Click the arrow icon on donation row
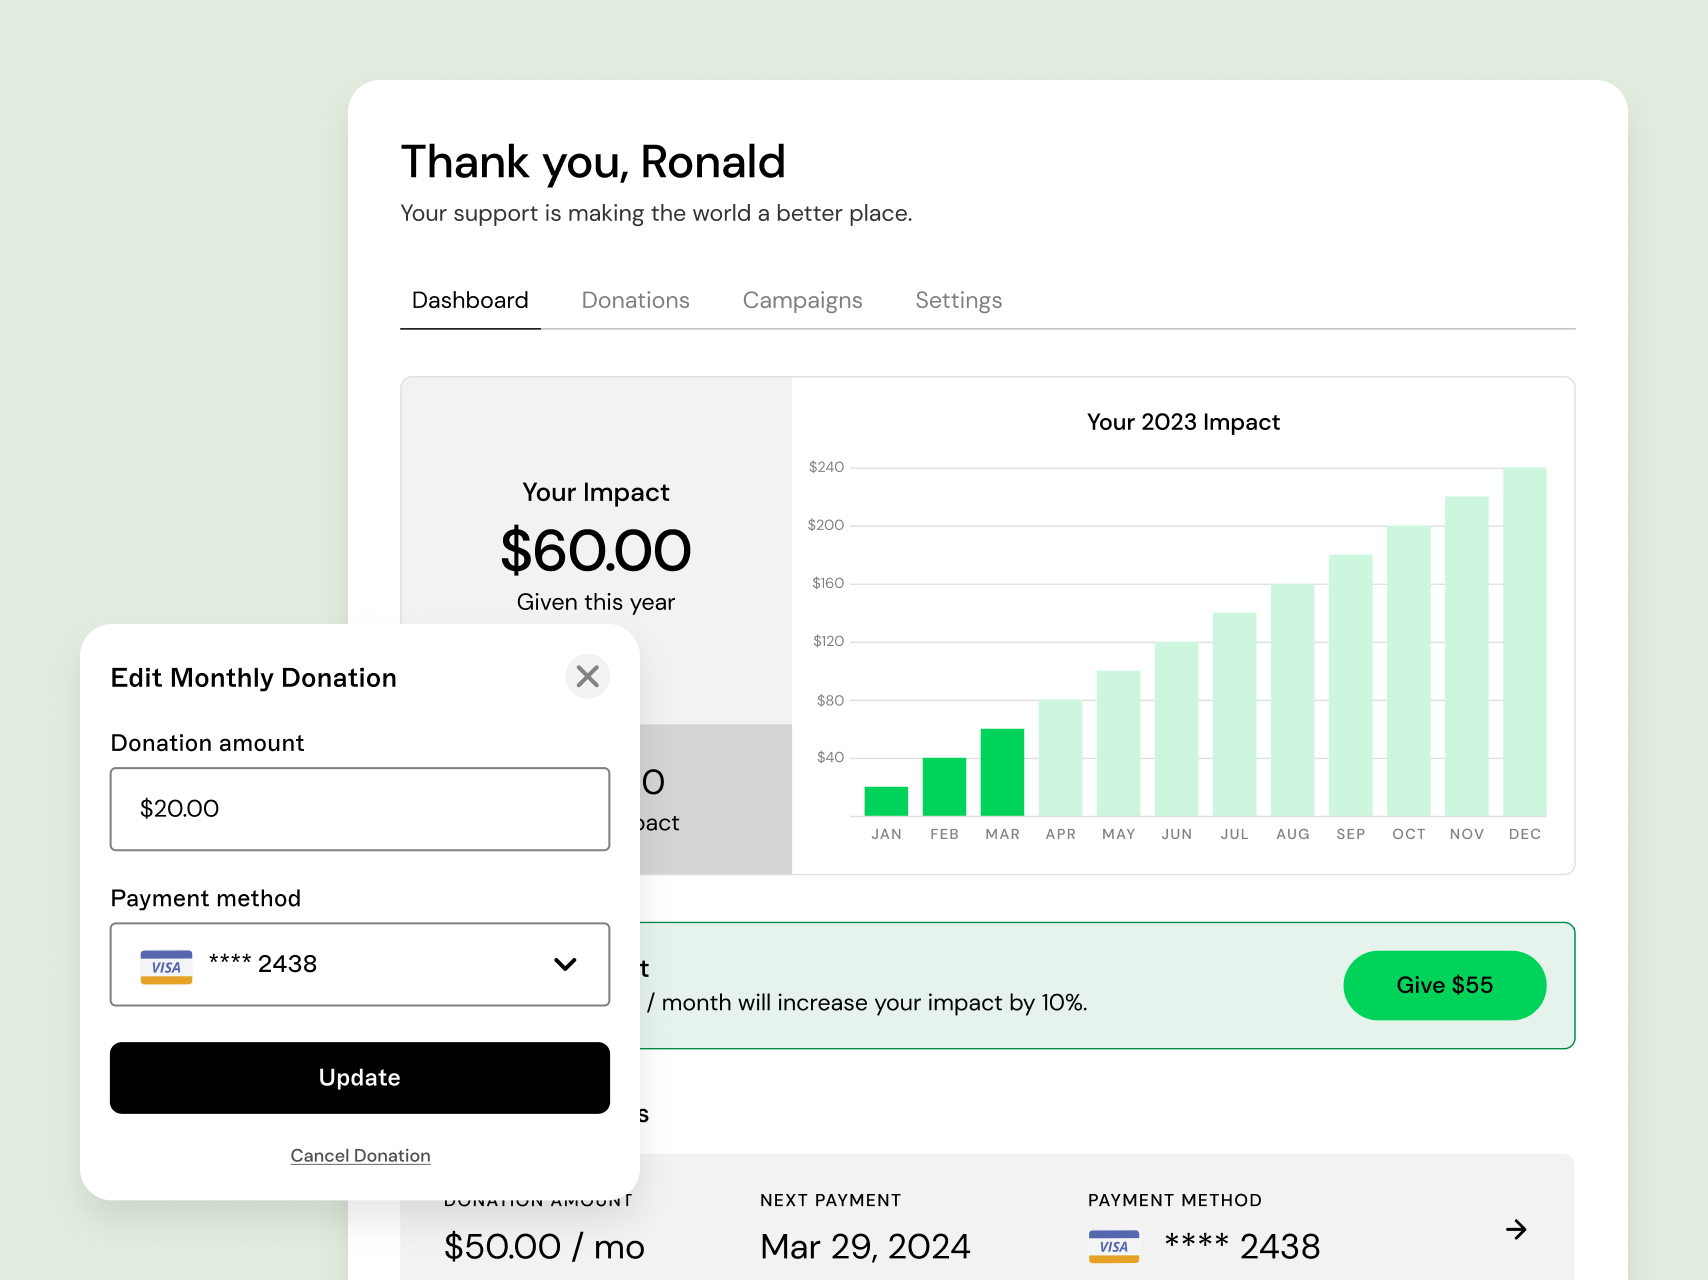This screenshot has width=1708, height=1280. (x=1516, y=1229)
